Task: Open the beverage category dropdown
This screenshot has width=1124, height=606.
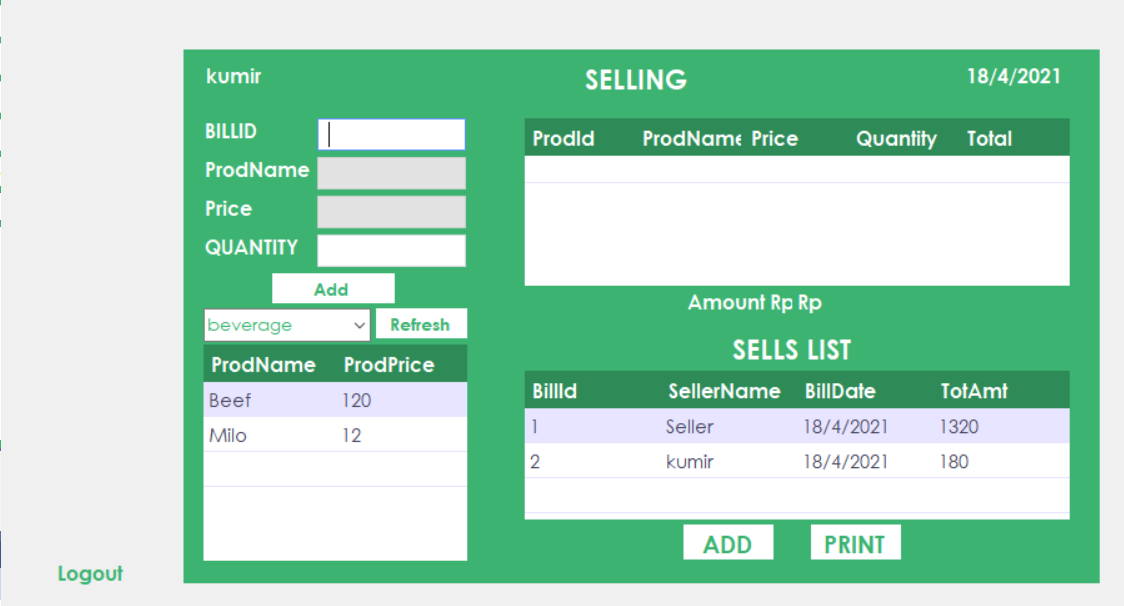Action: coord(287,325)
